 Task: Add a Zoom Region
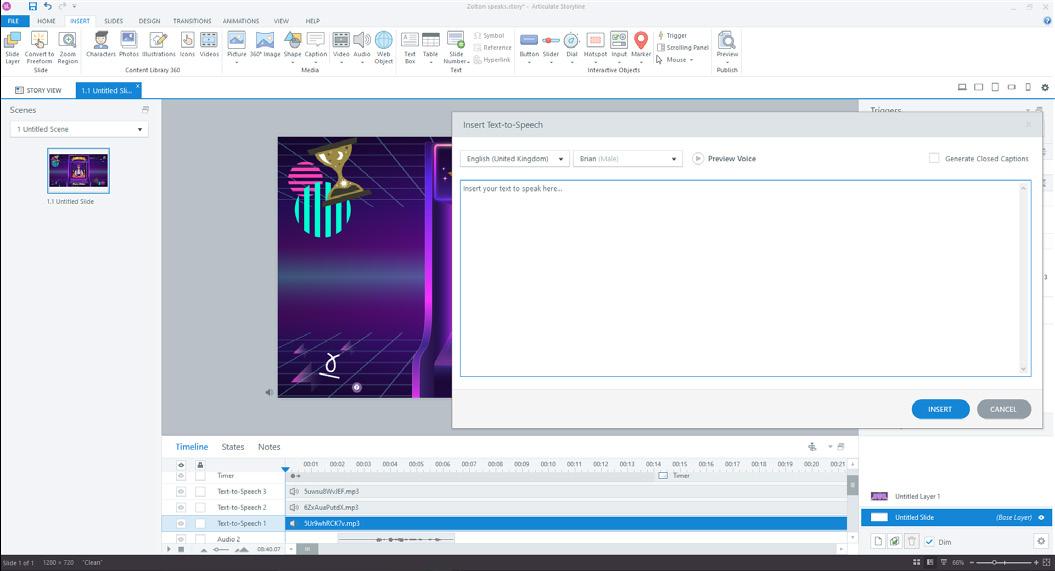[x=67, y=47]
